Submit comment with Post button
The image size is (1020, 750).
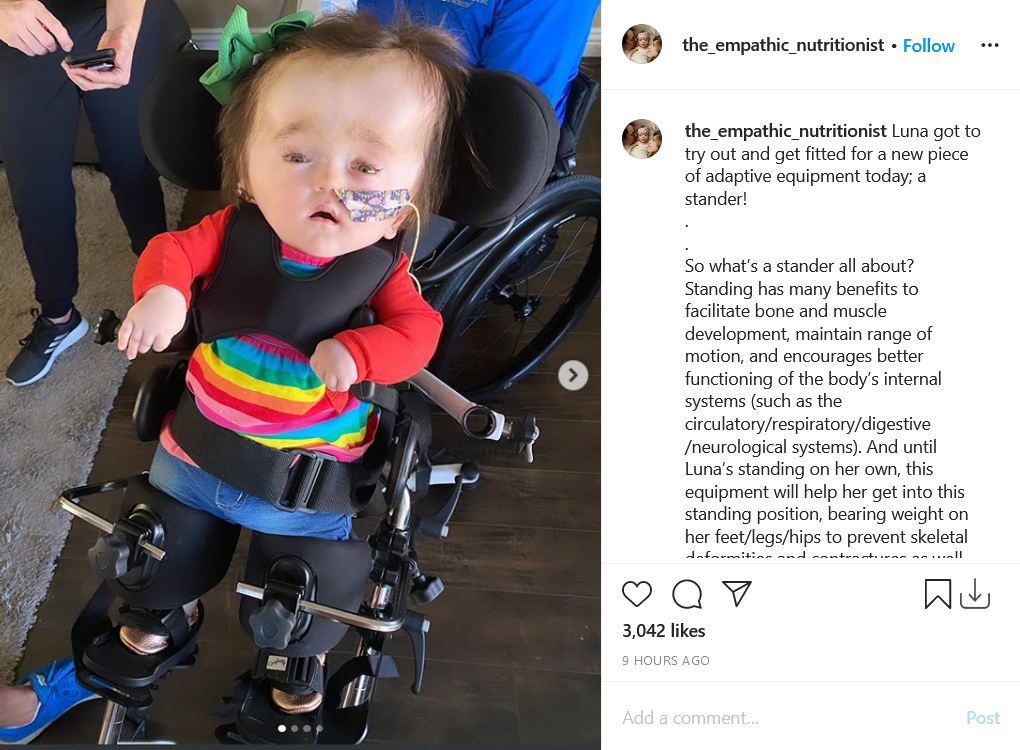(982, 717)
